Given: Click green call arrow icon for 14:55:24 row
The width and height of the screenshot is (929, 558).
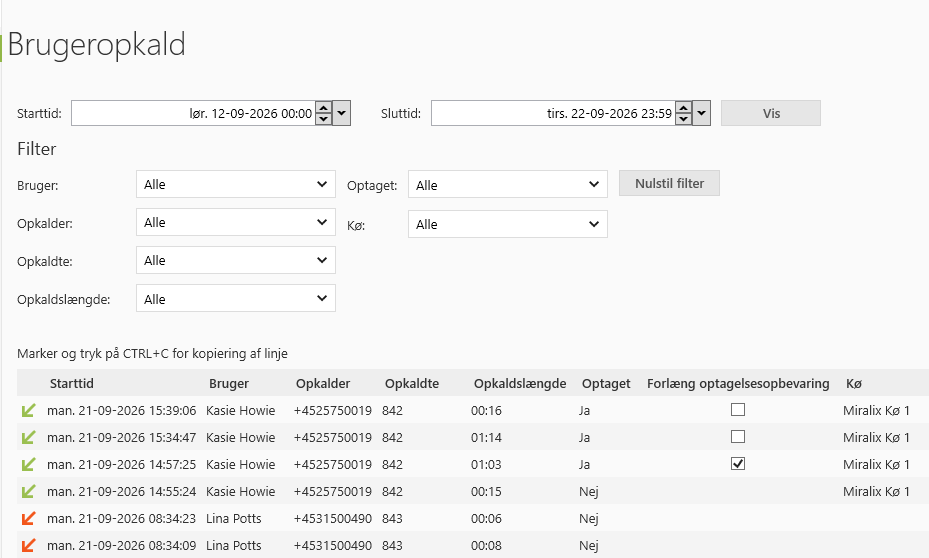Looking at the screenshot, I should tap(28, 492).
